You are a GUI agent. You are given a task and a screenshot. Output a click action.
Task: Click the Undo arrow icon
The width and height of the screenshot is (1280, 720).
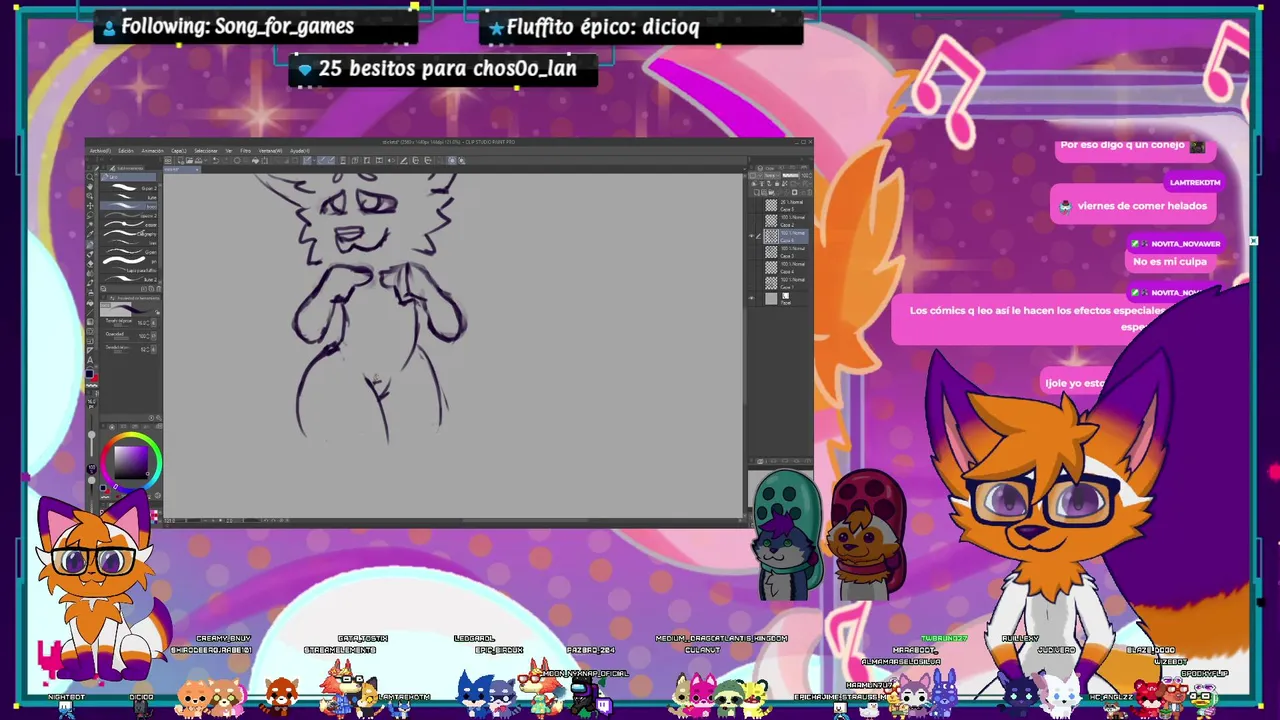tap(216, 160)
